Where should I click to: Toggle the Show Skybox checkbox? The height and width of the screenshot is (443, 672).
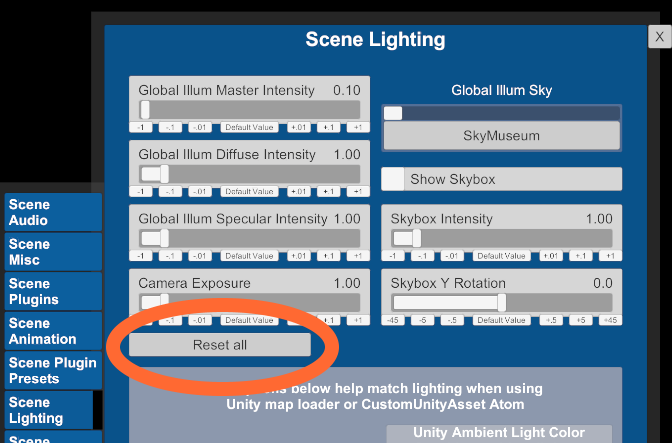[393, 179]
